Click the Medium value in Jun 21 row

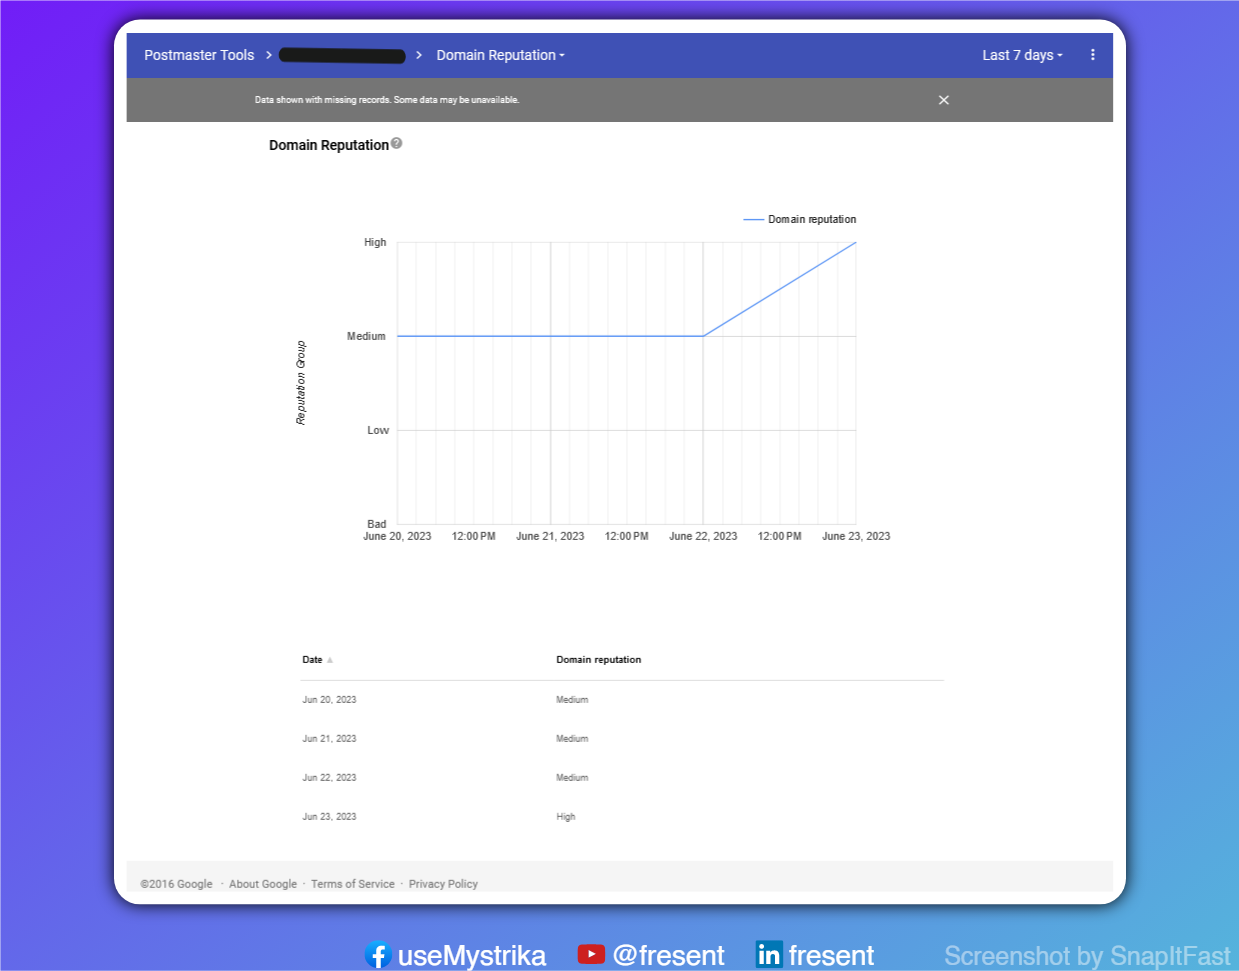(x=572, y=739)
